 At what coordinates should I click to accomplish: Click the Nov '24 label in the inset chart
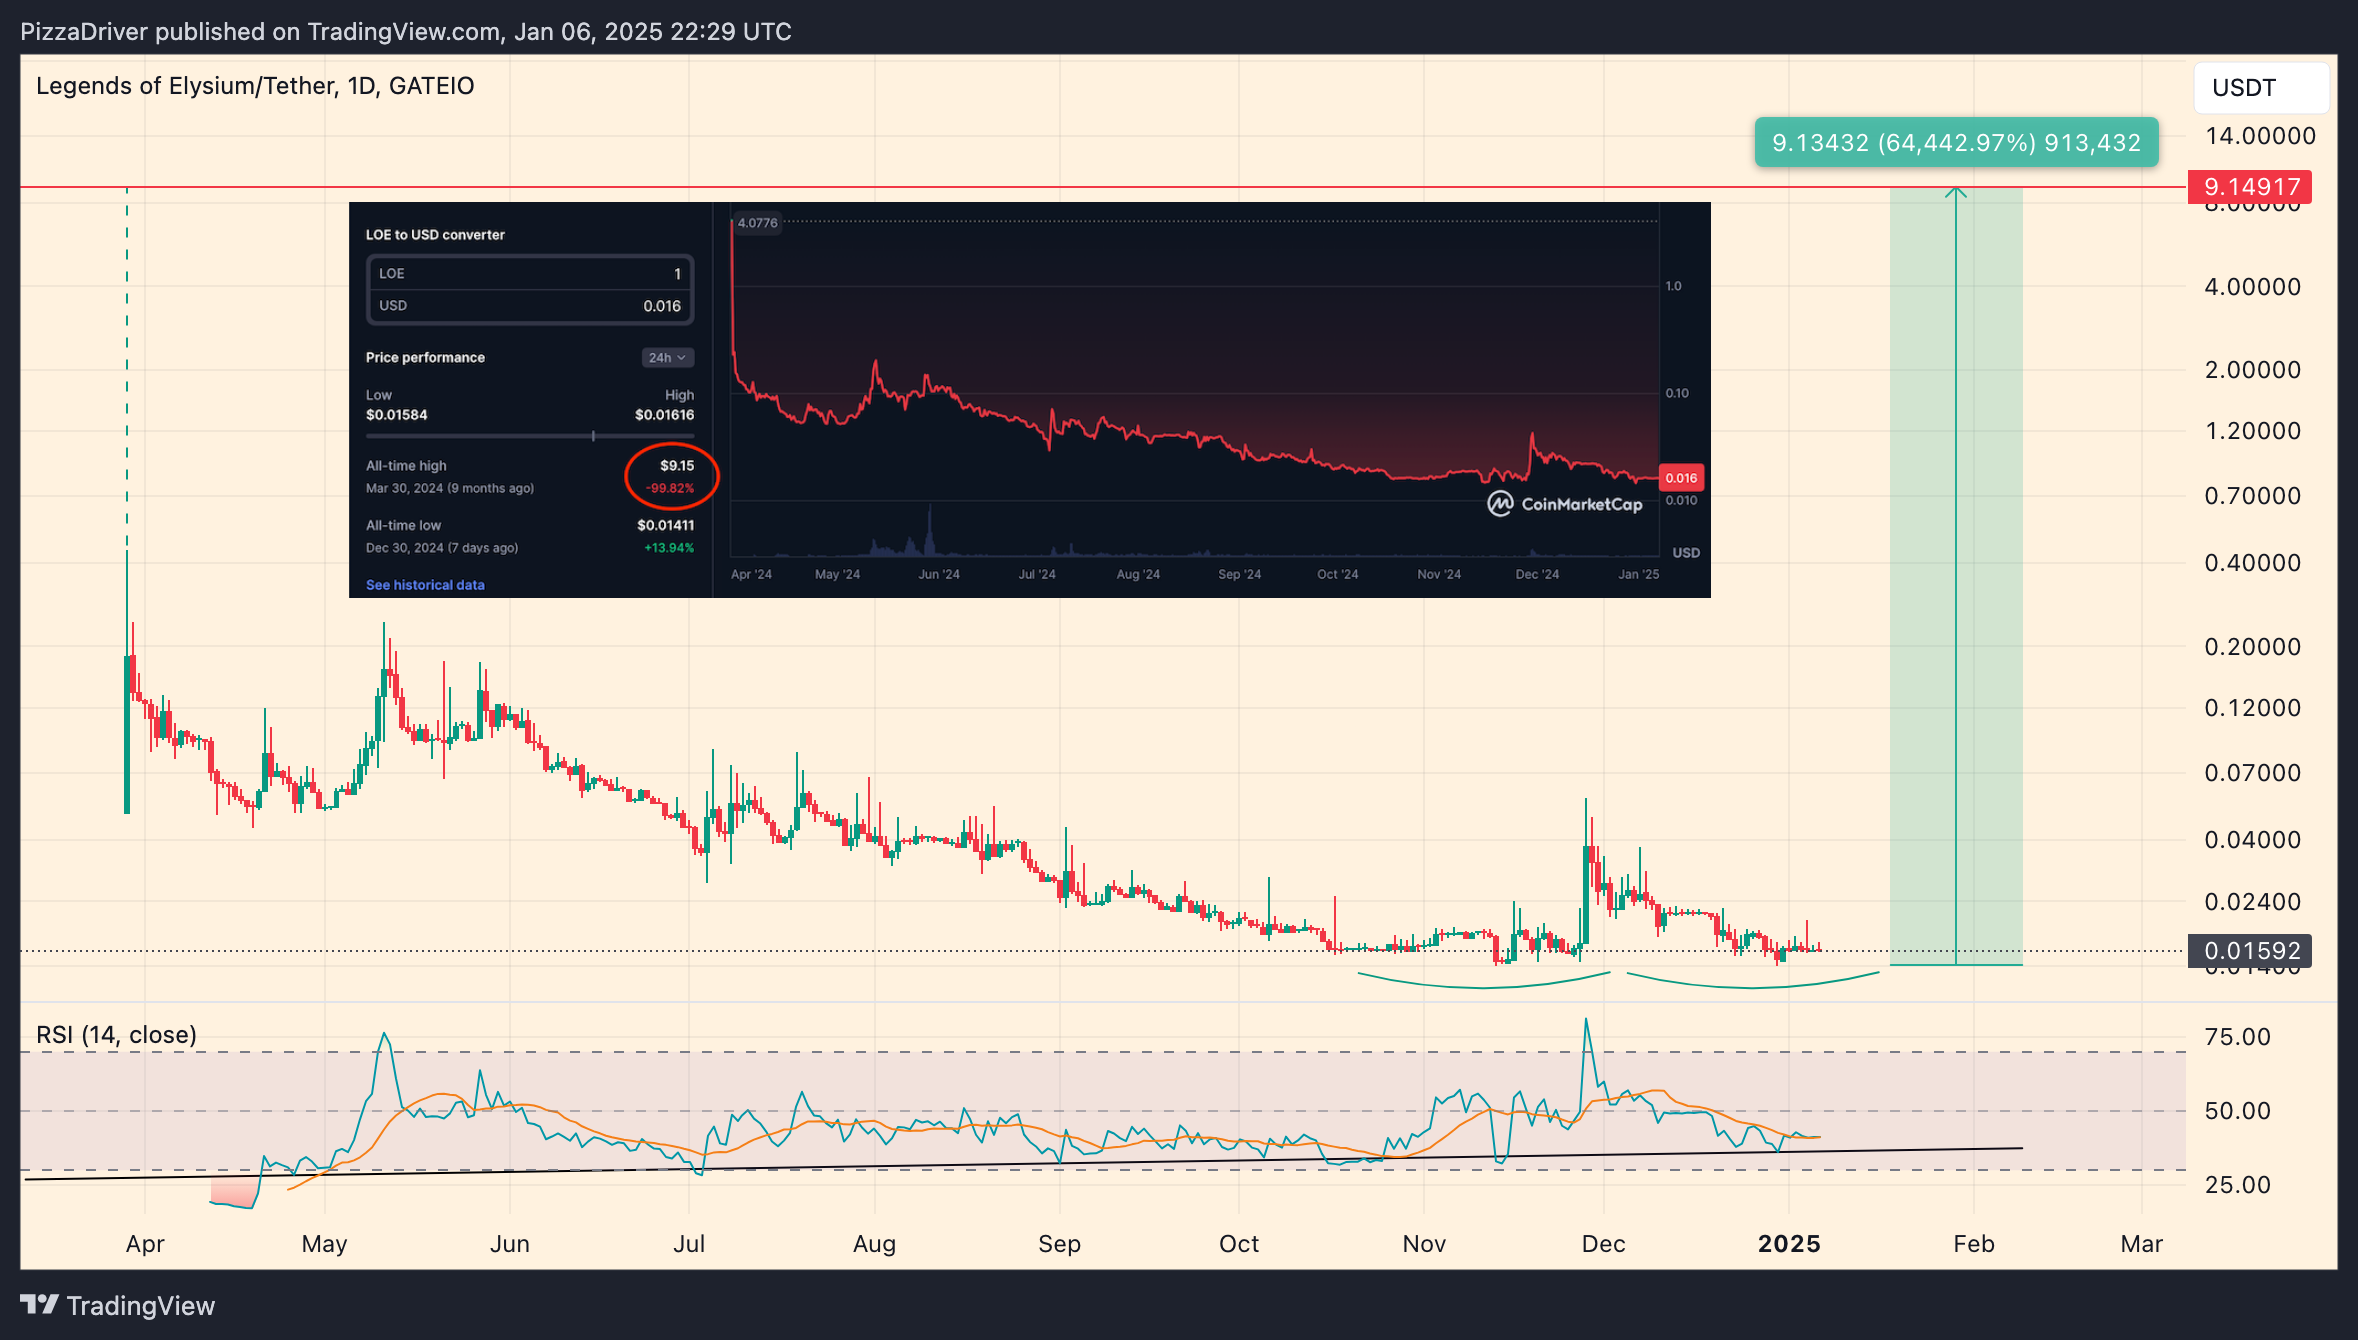(x=1439, y=574)
